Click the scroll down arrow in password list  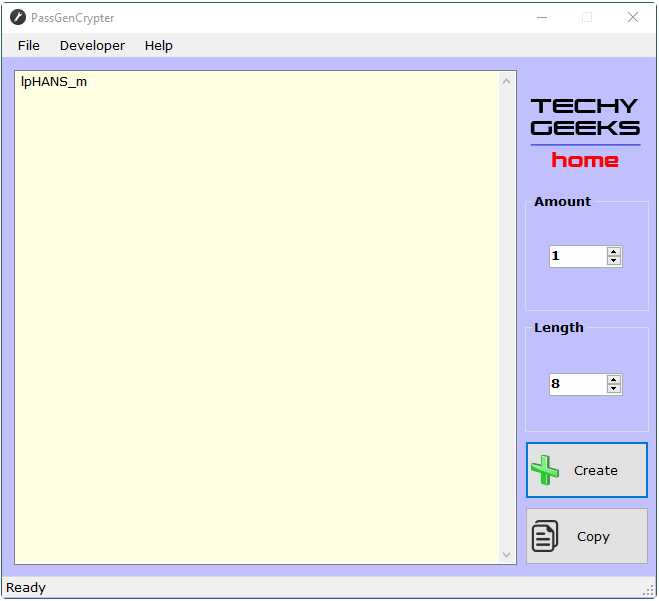click(506, 555)
